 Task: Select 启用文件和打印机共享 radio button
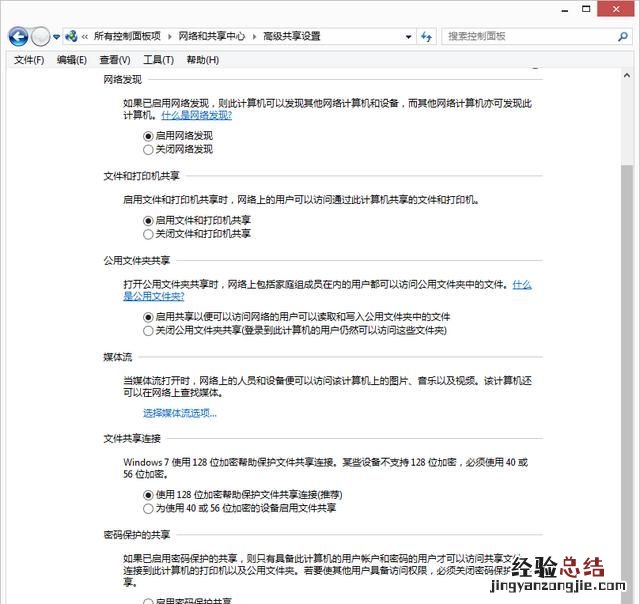click(x=148, y=221)
